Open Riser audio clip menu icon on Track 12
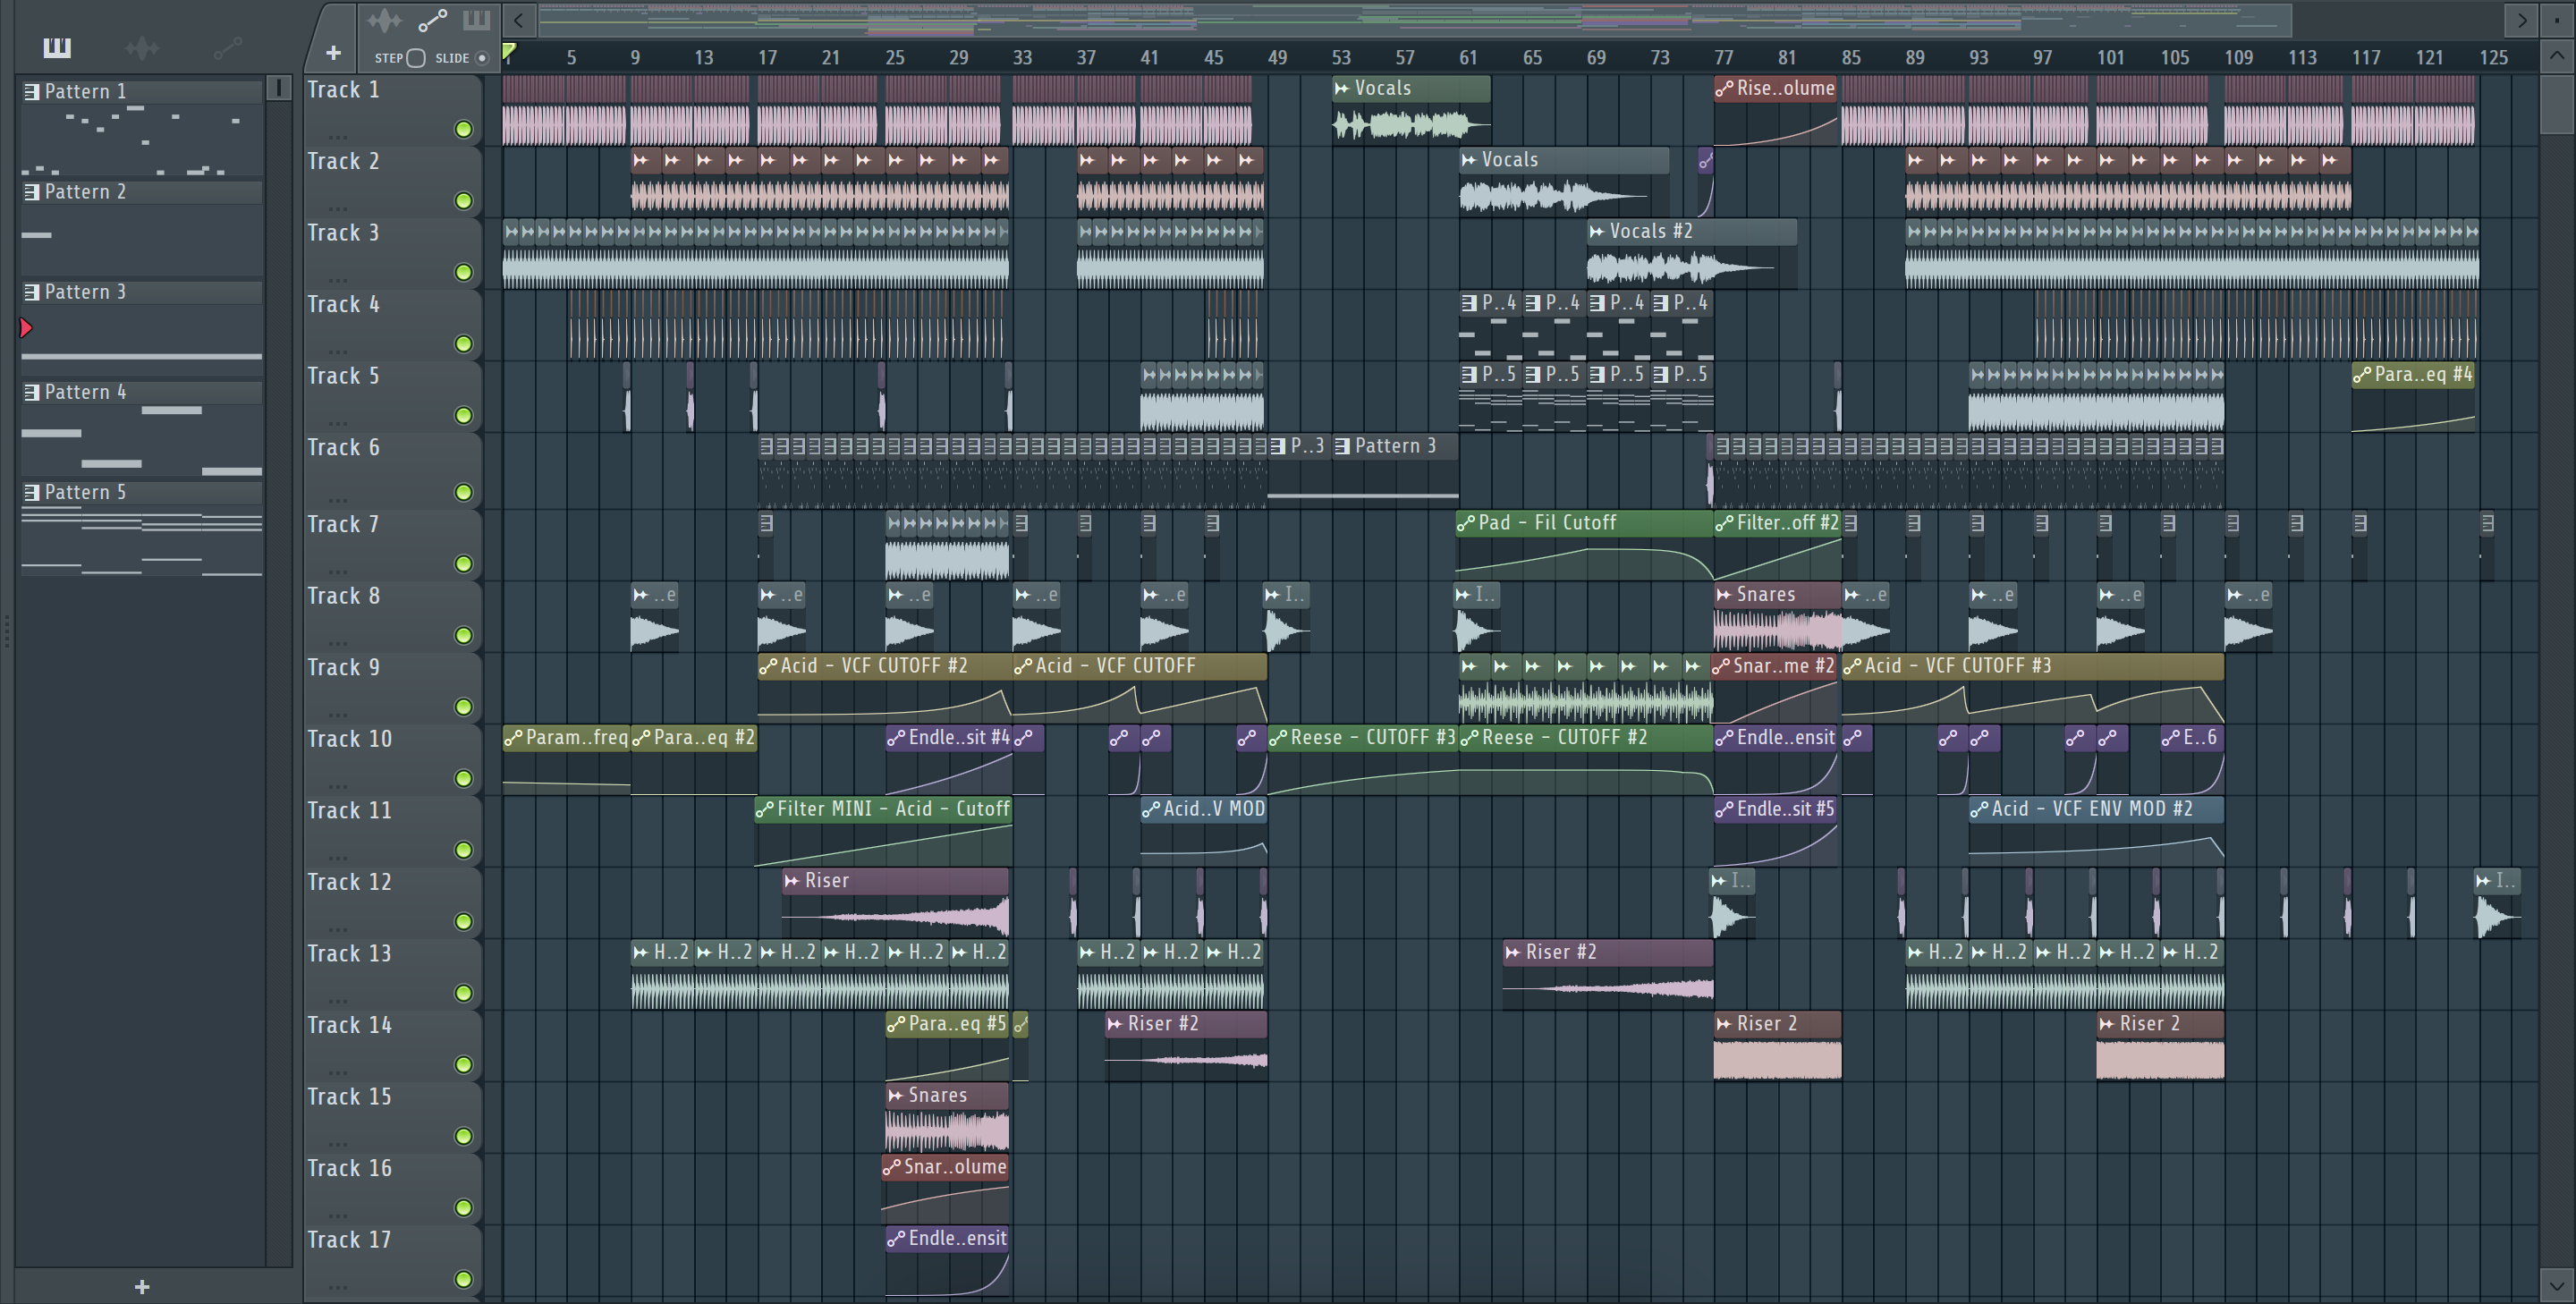2576x1304 pixels. pyautogui.click(x=791, y=881)
